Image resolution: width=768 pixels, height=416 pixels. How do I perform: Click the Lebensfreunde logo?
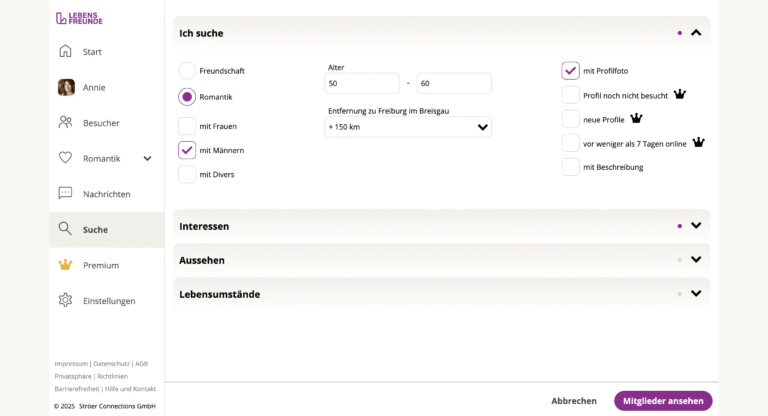(x=79, y=18)
